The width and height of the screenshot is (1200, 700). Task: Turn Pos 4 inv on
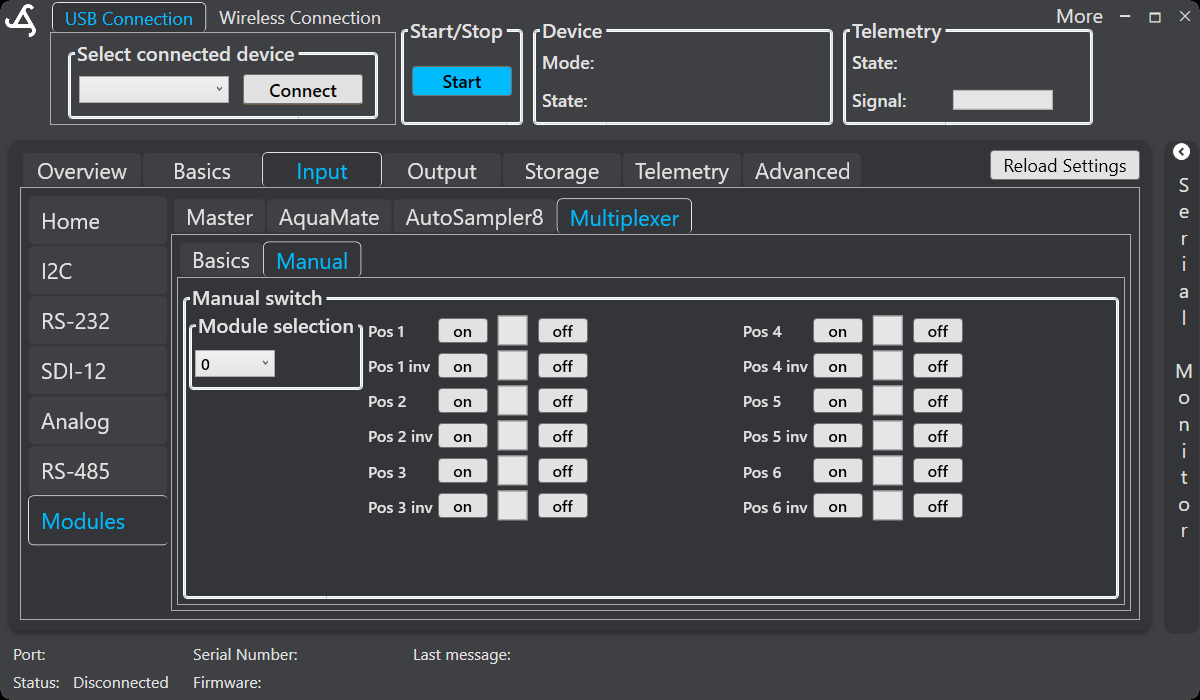(838, 366)
